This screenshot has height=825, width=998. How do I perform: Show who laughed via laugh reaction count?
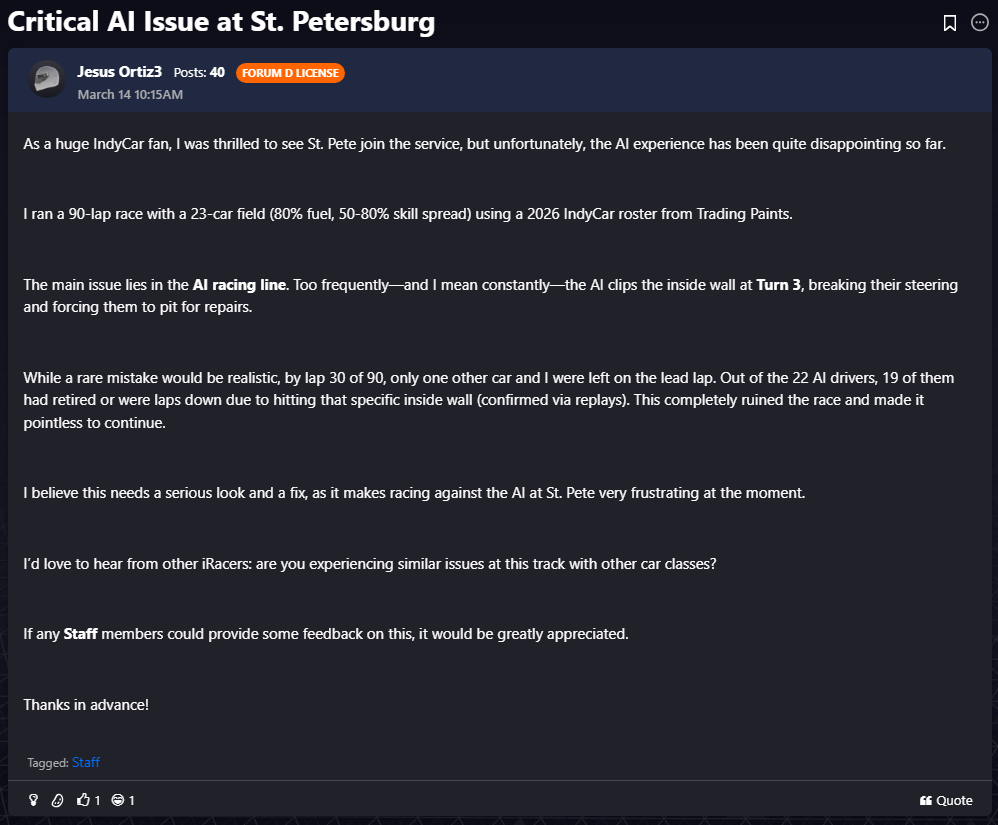(x=131, y=800)
